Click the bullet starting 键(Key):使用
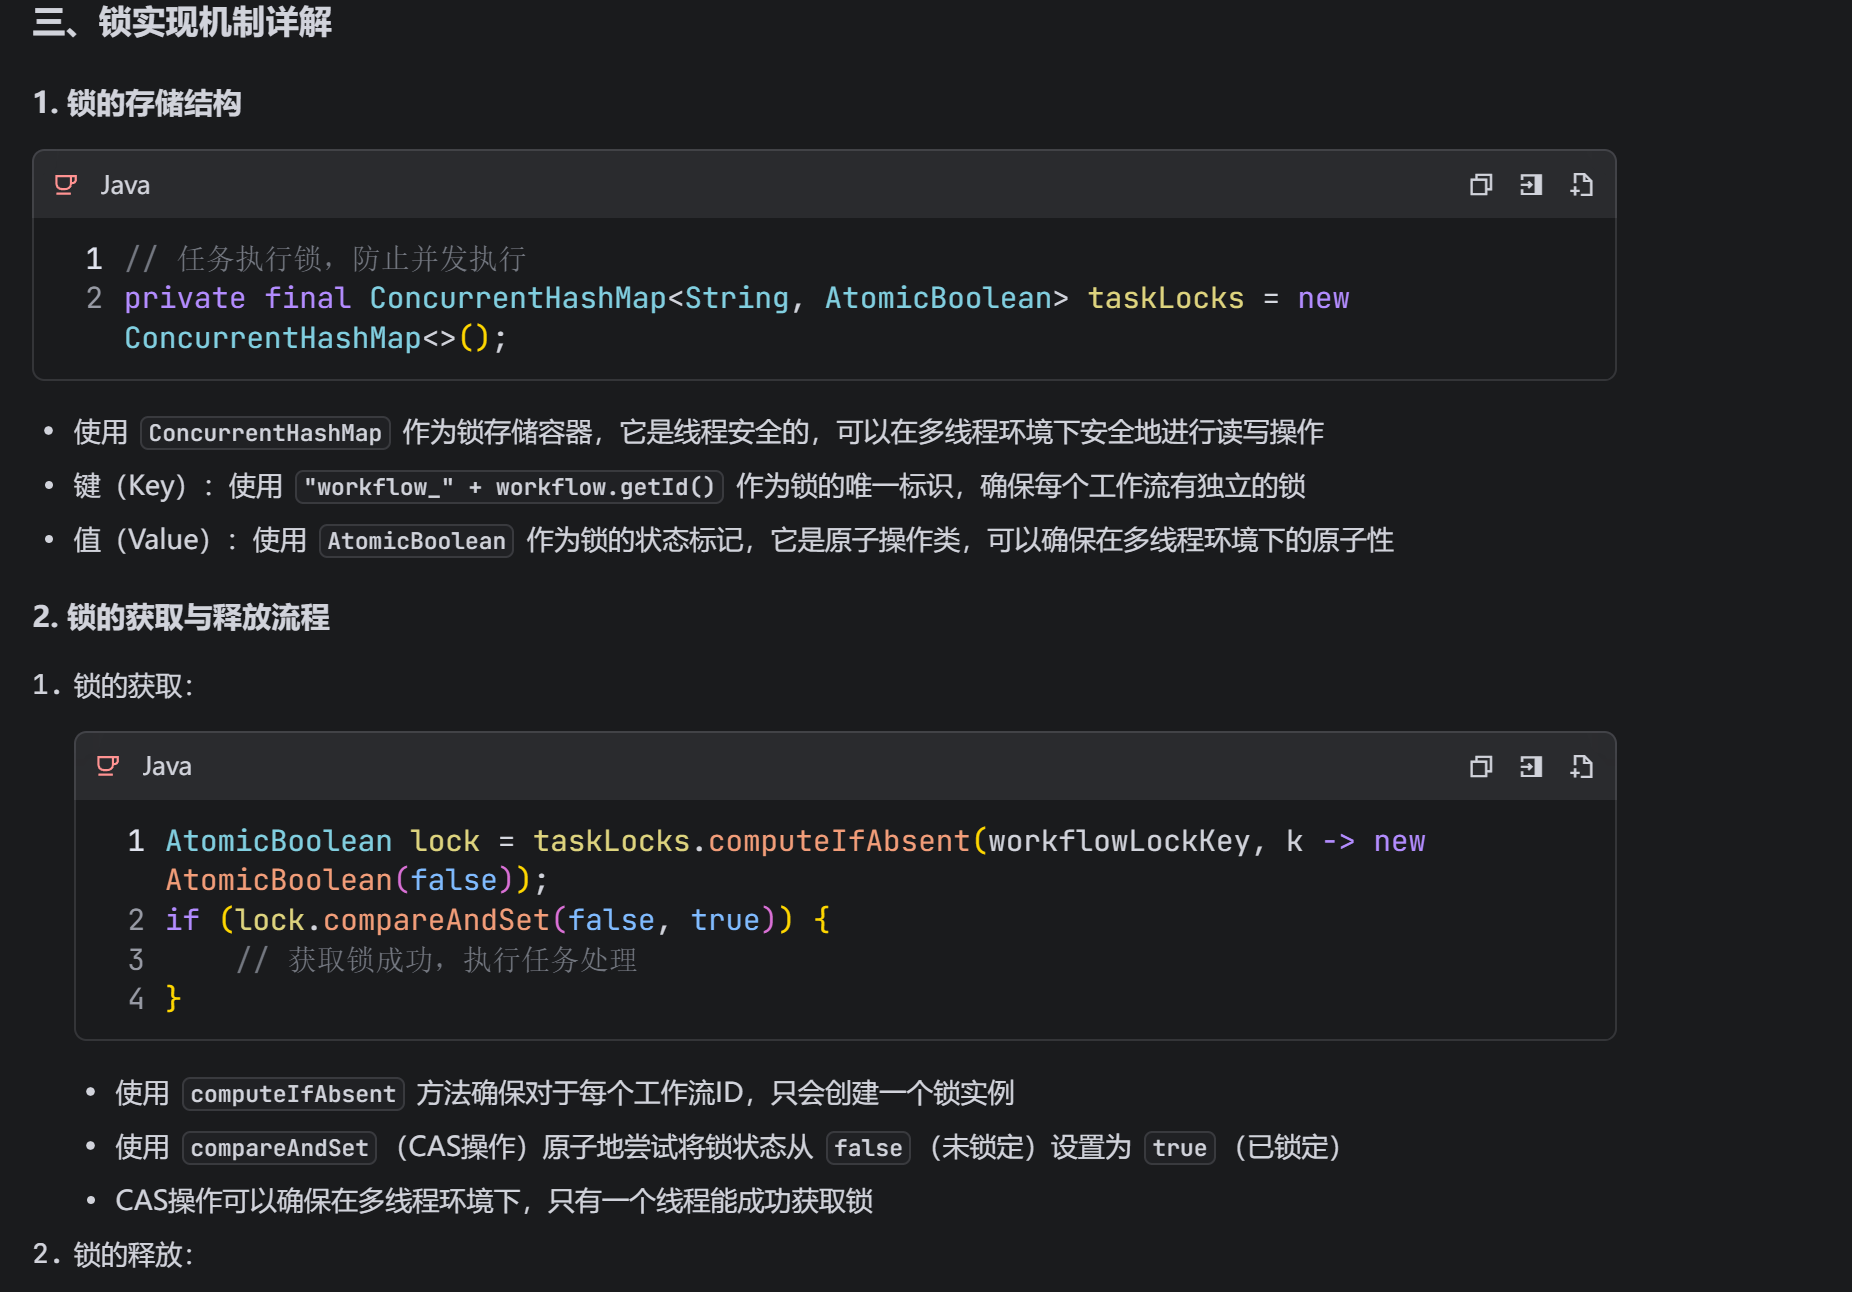The image size is (1852, 1292). 689,487
